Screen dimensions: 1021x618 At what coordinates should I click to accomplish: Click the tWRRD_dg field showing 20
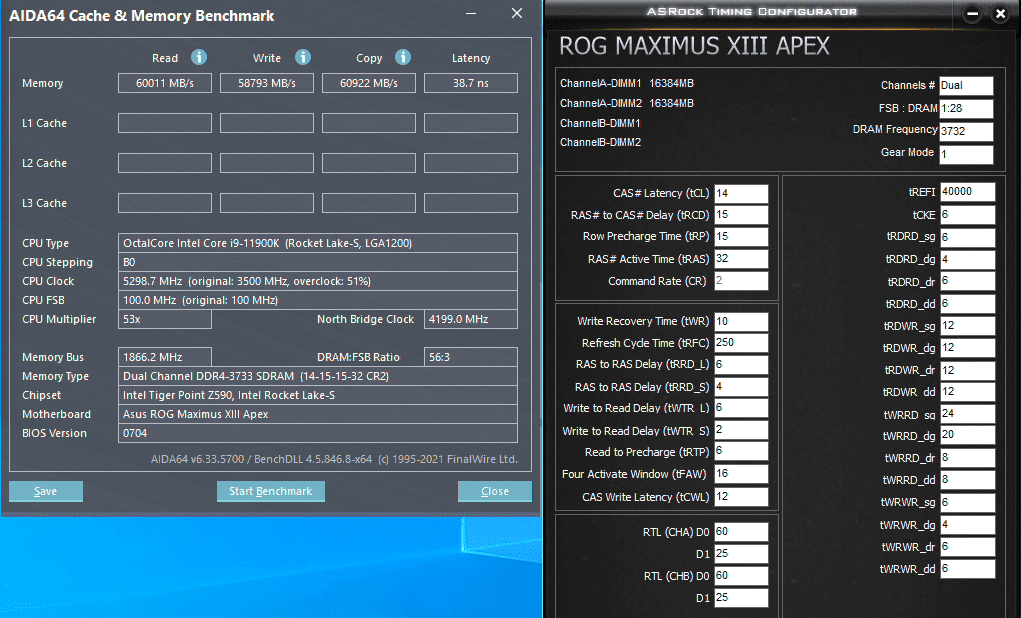tap(968, 436)
